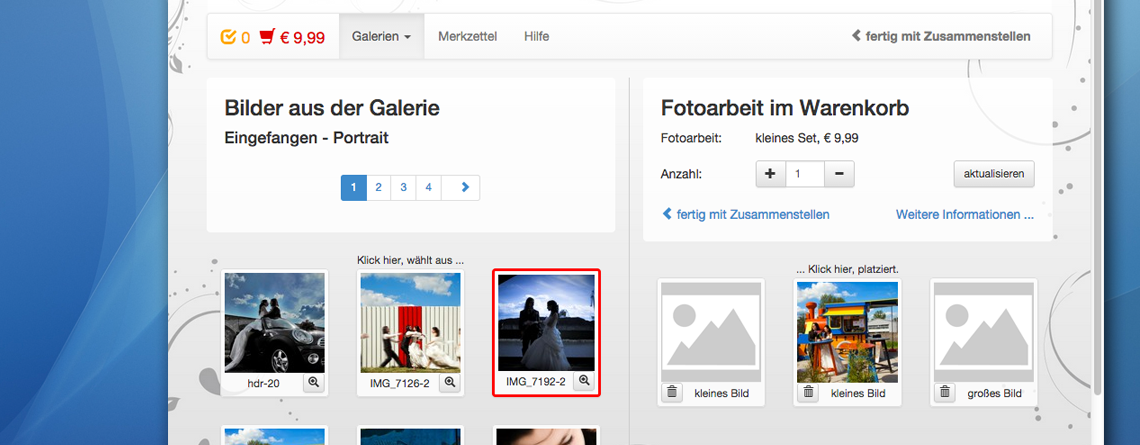1140x445 pixels.
Task: Delete großes Bild via trash icon
Action: click(x=944, y=393)
